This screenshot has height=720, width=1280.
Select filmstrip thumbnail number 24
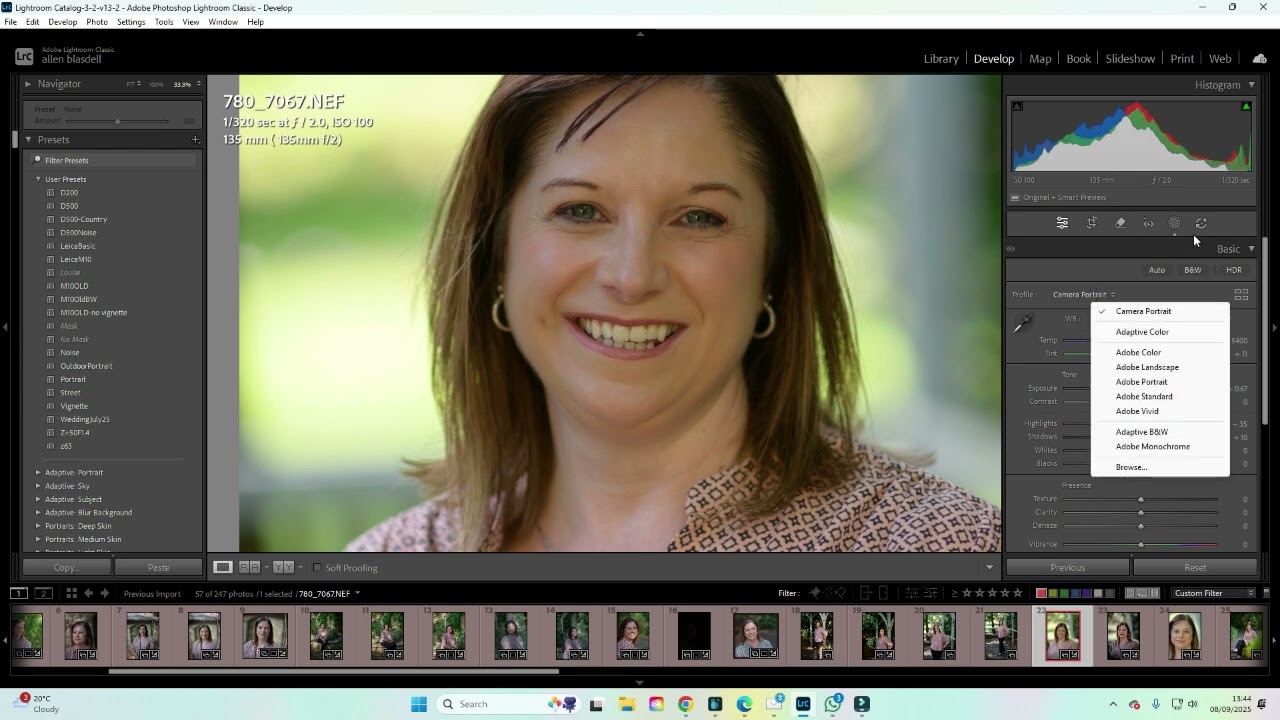[x=1184, y=636]
